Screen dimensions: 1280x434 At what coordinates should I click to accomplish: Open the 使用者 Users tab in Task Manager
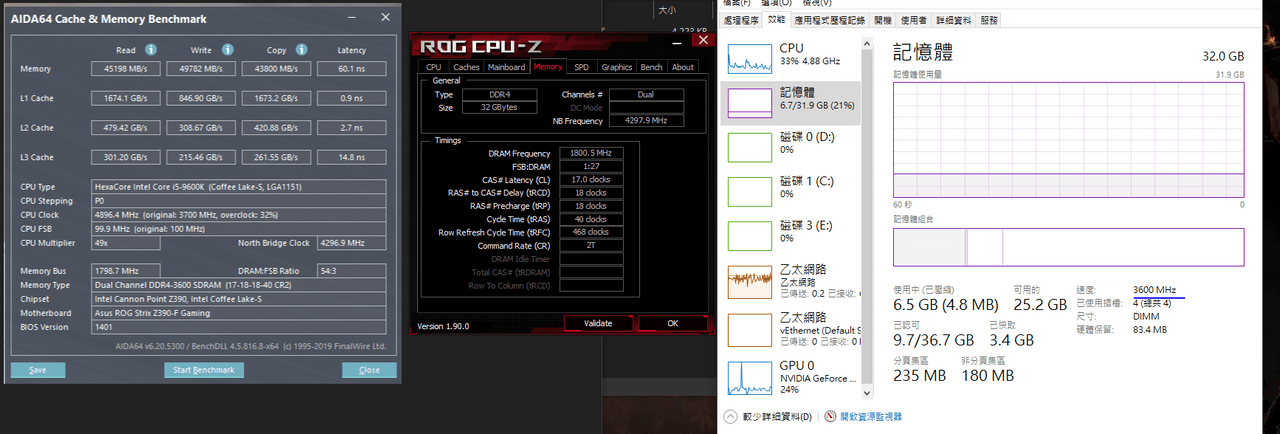913,19
